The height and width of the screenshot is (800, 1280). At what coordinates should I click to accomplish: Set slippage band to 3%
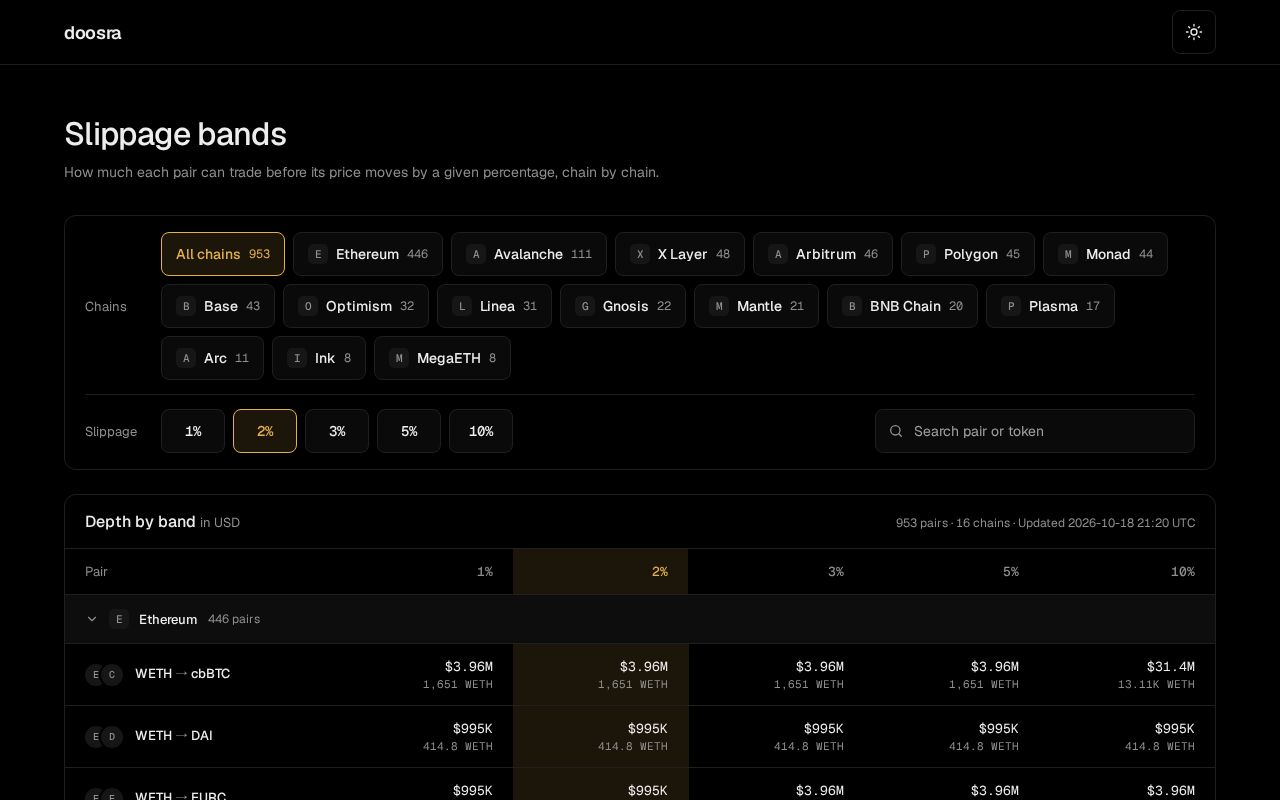[337, 431]
